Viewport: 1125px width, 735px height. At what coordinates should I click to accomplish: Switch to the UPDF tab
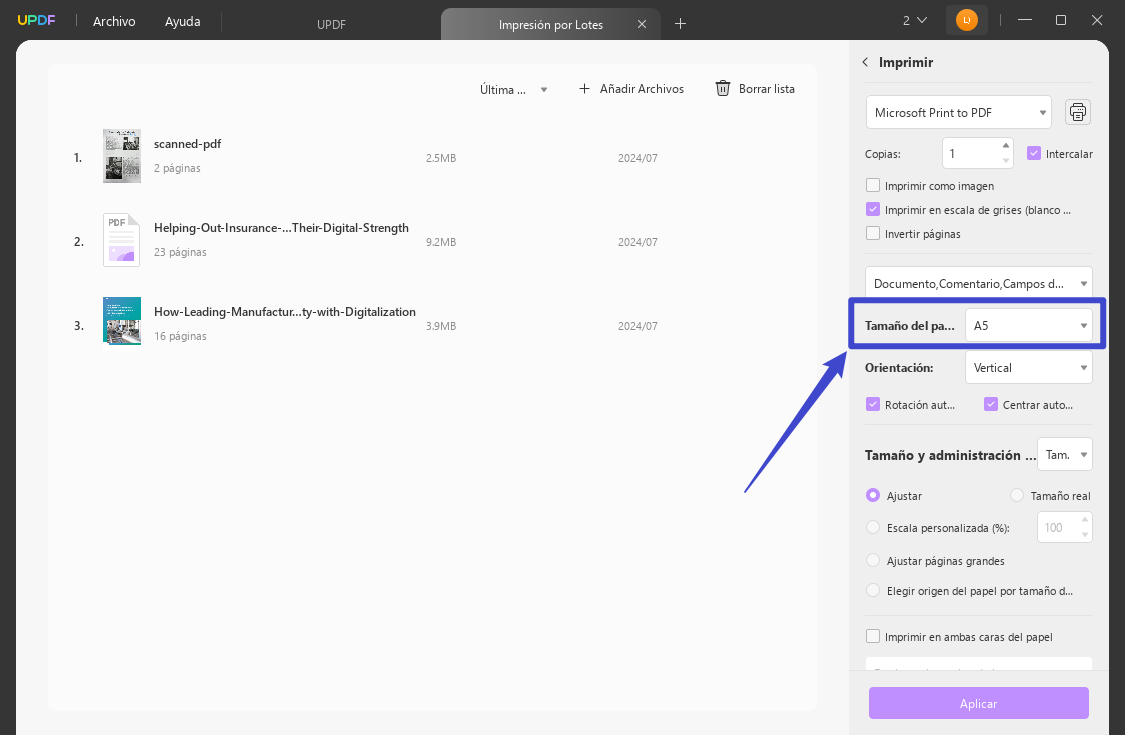point(331,24)
